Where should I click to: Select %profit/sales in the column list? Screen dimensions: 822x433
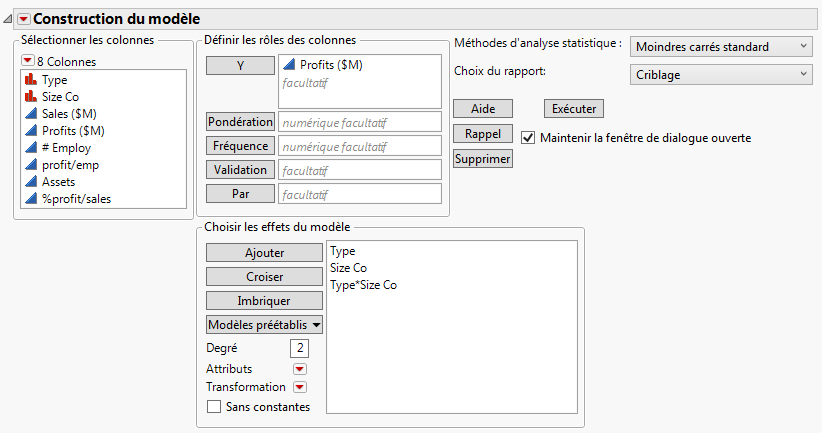tap(76, 199)
